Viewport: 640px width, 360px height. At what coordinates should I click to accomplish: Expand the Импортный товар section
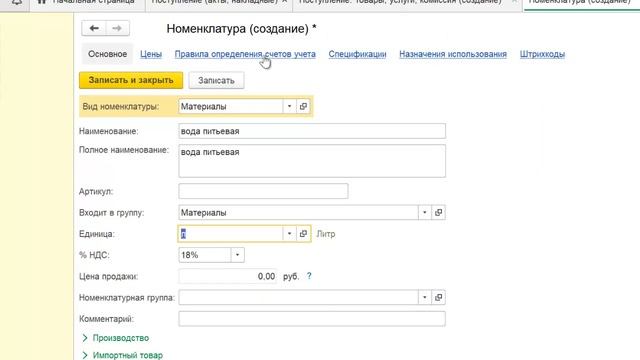[x=122, y=355]
